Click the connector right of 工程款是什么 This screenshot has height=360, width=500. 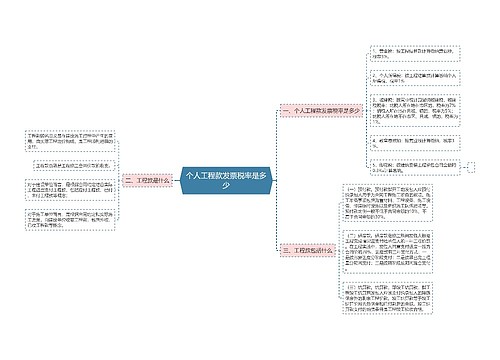point(176,180)
